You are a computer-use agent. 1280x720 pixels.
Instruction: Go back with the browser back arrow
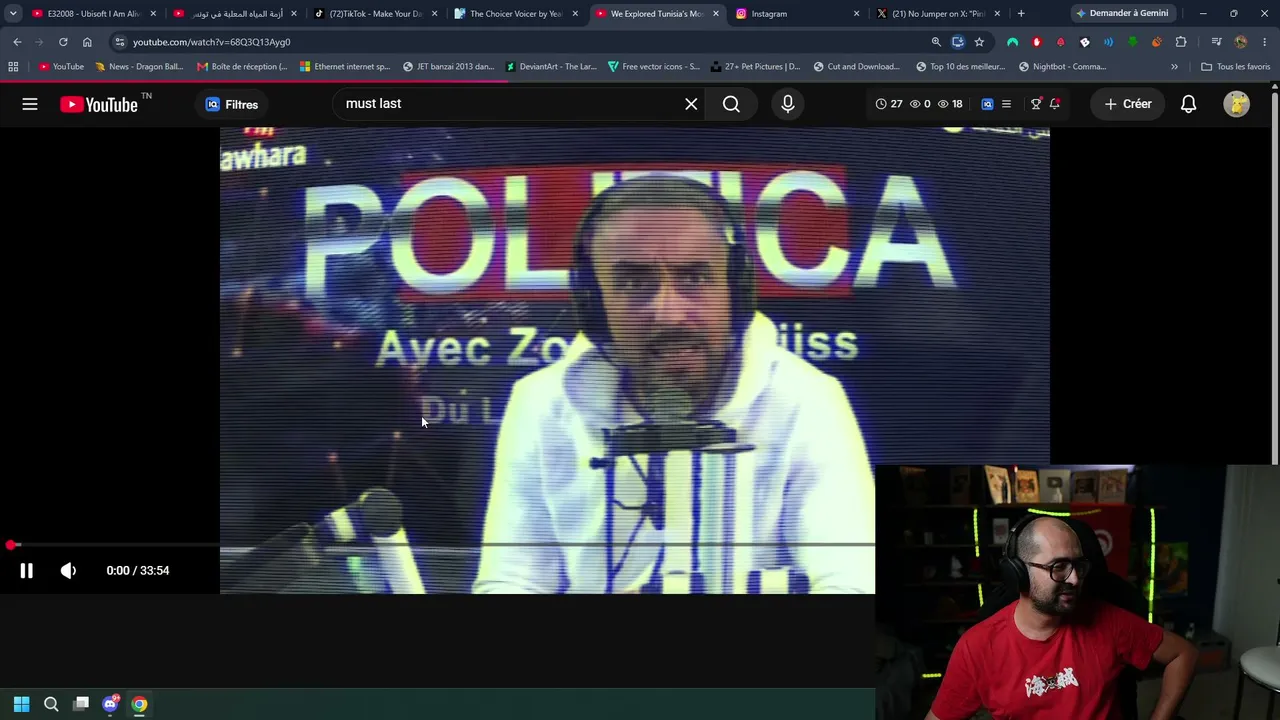coord(17,42)
